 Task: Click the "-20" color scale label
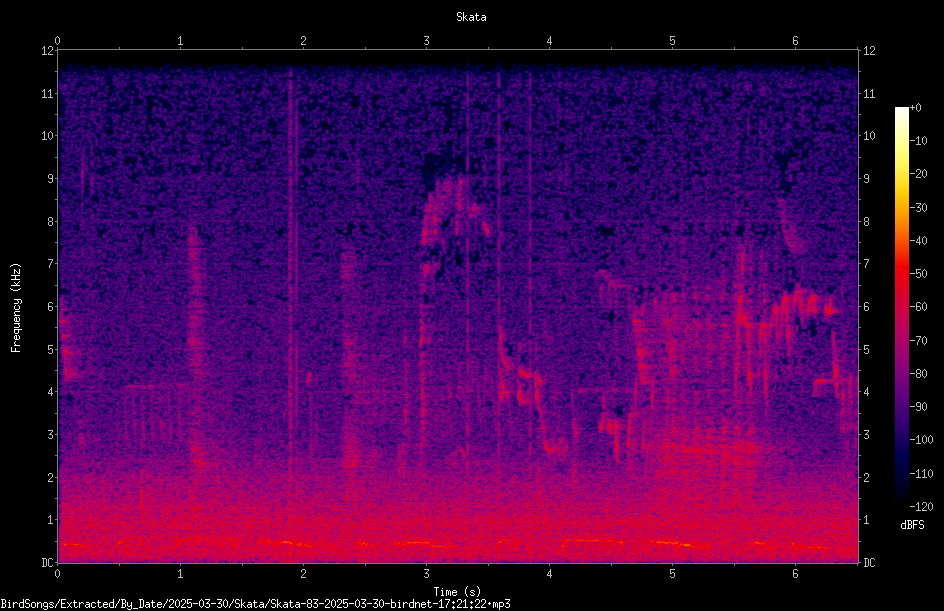(918, 174)
